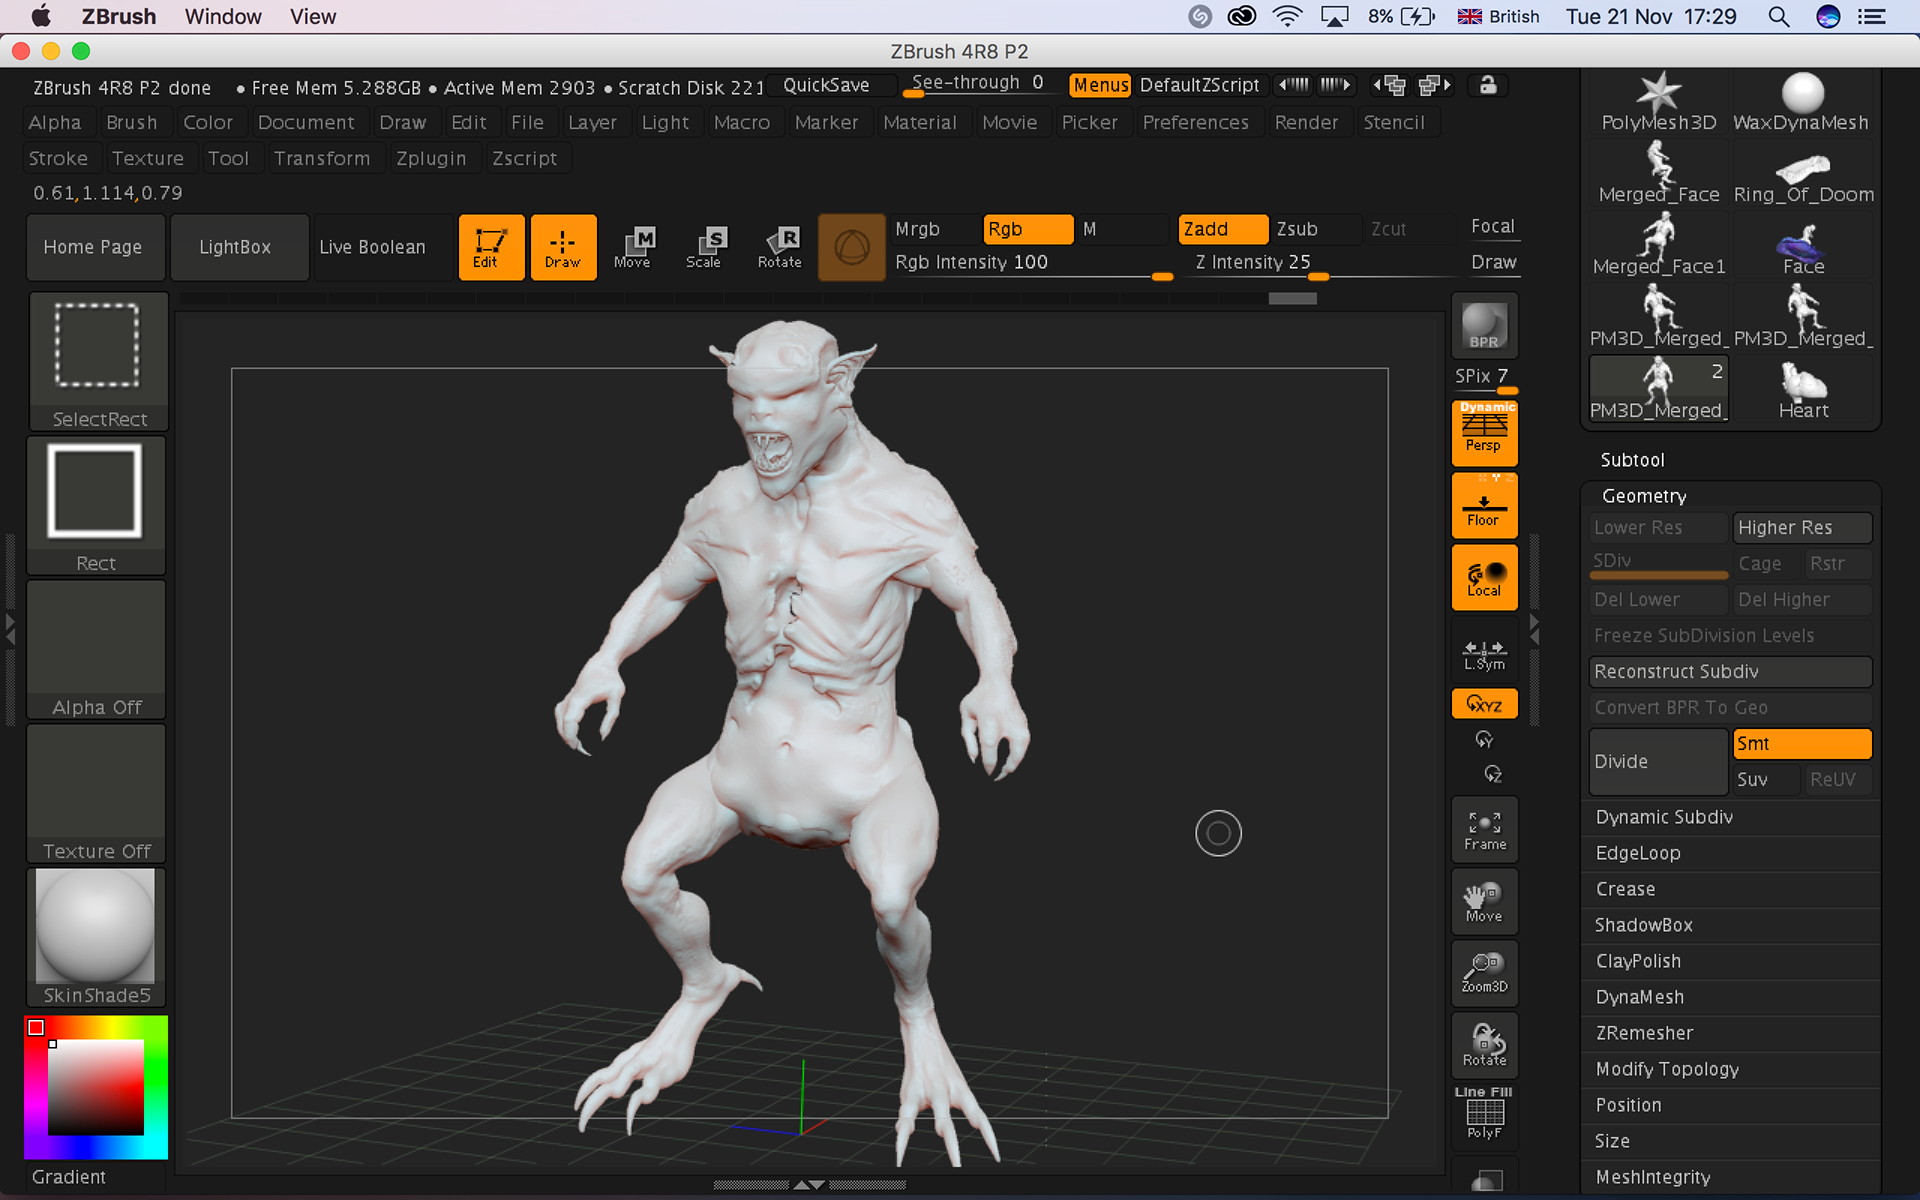Open macOS Spotlight search
The image size is (1920, 1200).
coord(1778,17)
